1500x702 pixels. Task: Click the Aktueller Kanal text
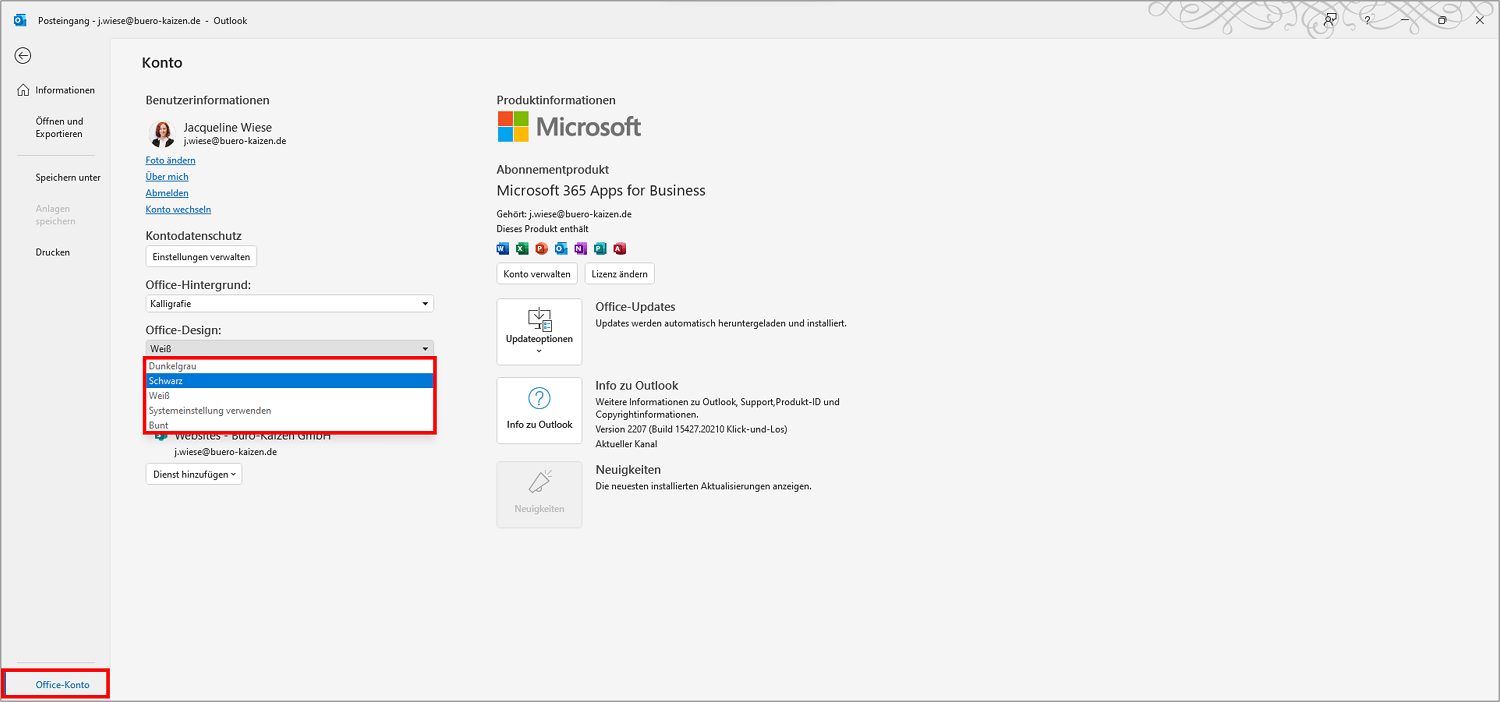coord(626,444)
